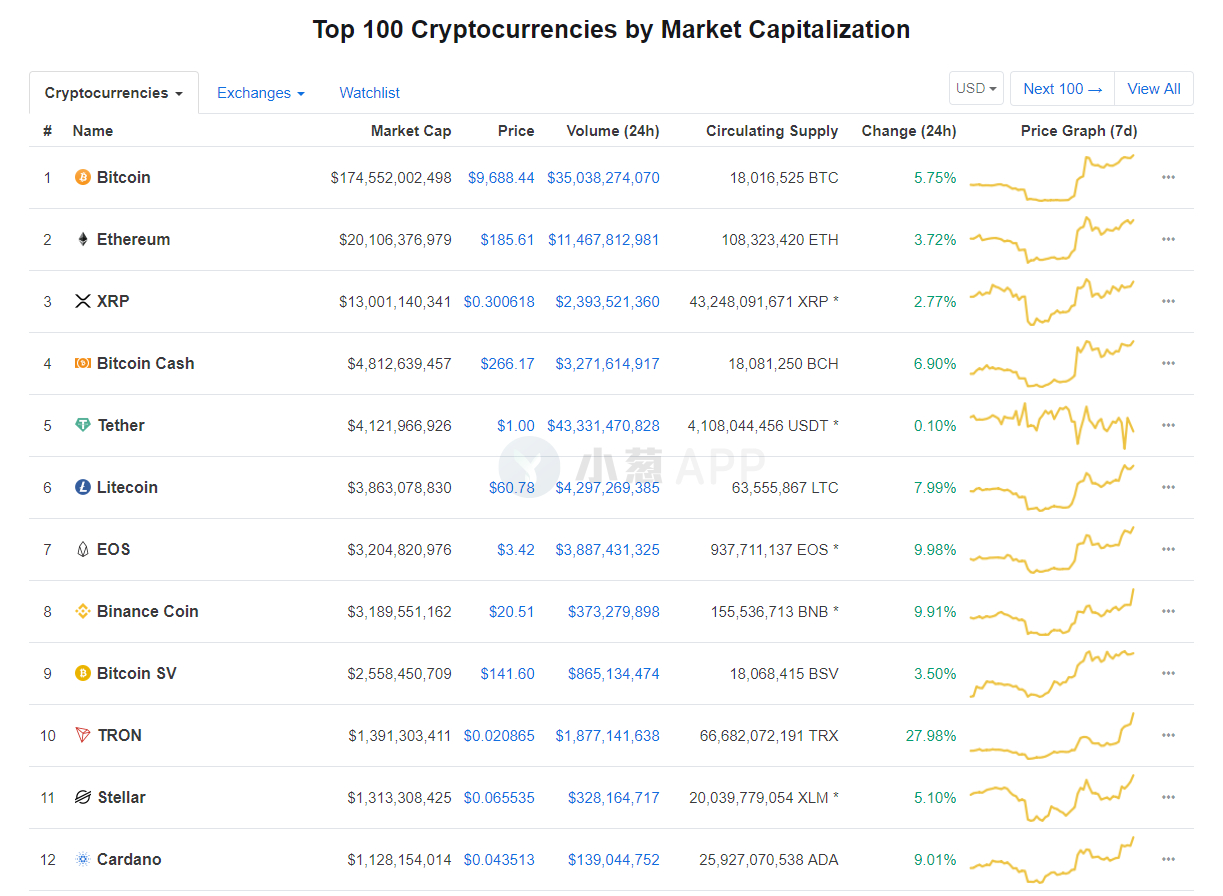Open the Stellar 7-day price graph

coord(1052,798)
